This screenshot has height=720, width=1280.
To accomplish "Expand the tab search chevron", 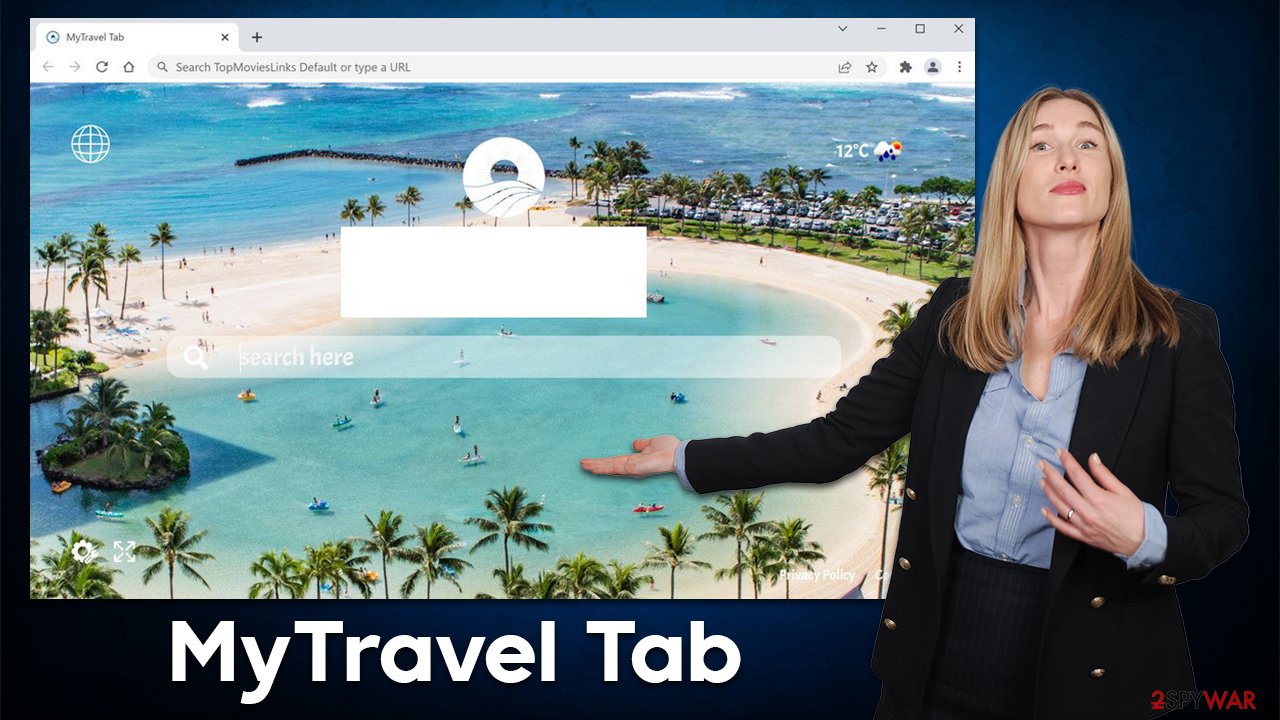I will point(843,29).
